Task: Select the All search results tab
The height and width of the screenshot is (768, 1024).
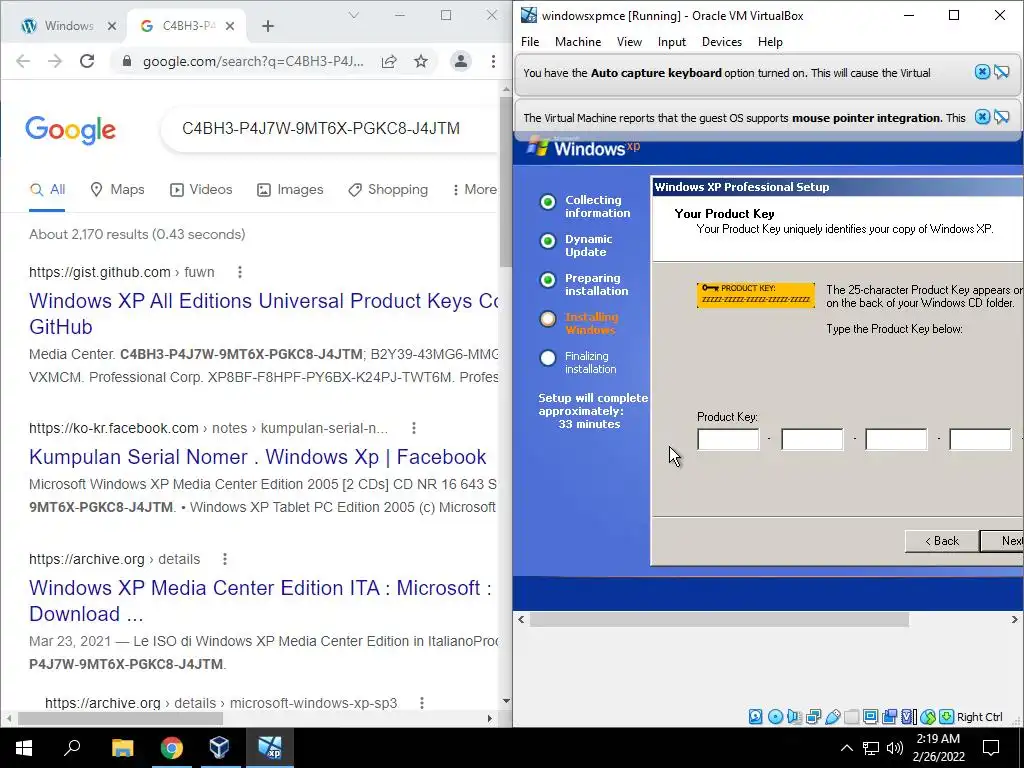Action: (x=48, y=189)
